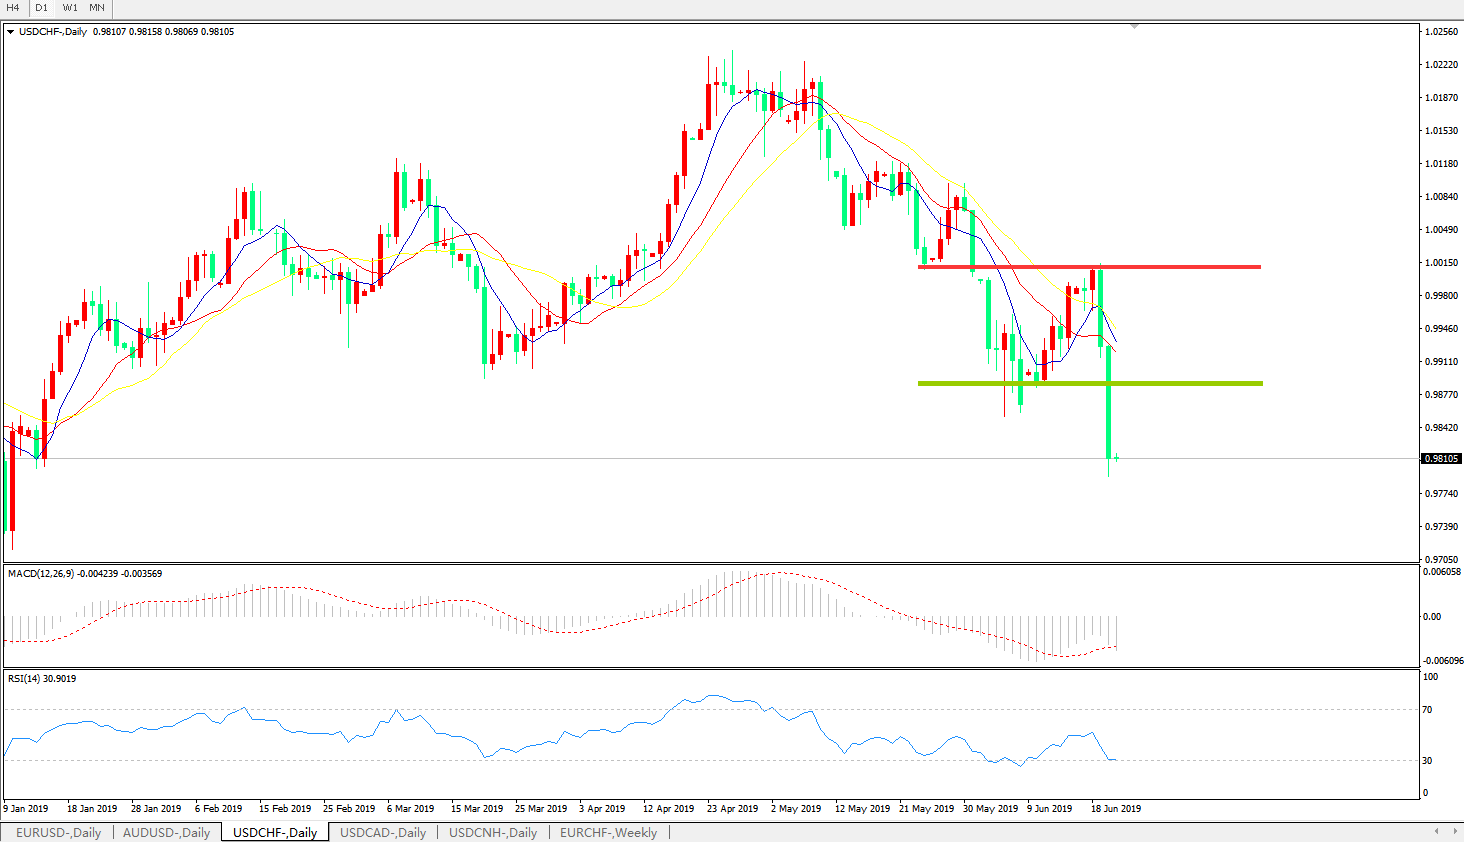This screenshot has height=842, width=1464.
Task: Select the active USDCHF-,Daily tab
Action: 275,832
